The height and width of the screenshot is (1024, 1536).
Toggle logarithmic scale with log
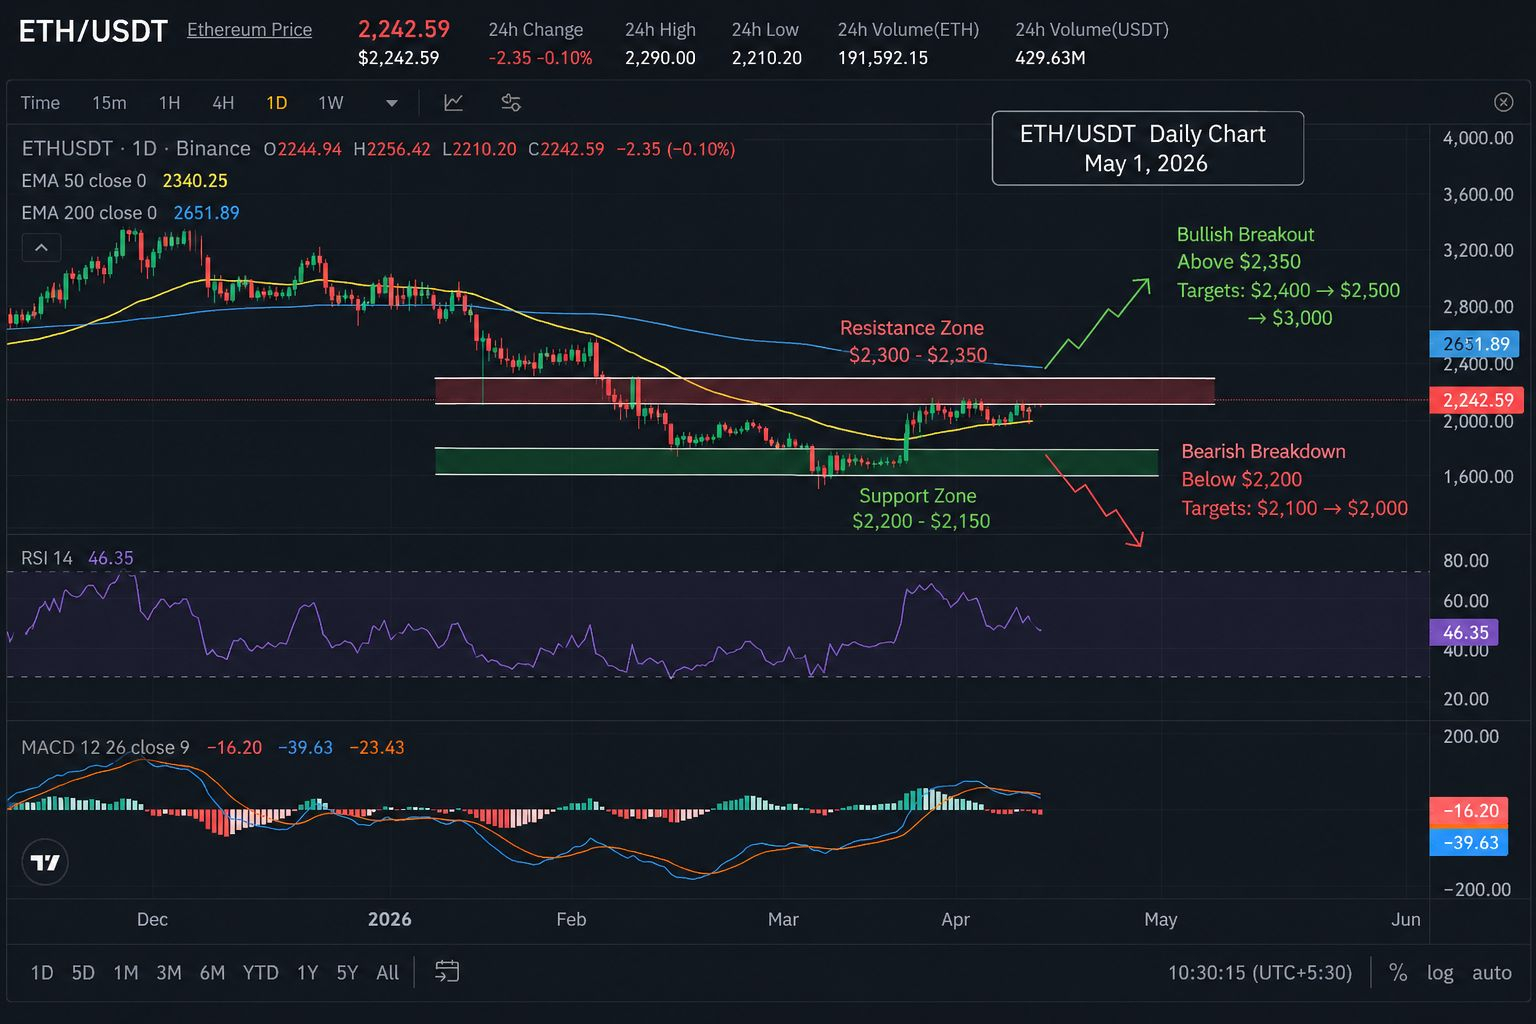point(1440,972)
